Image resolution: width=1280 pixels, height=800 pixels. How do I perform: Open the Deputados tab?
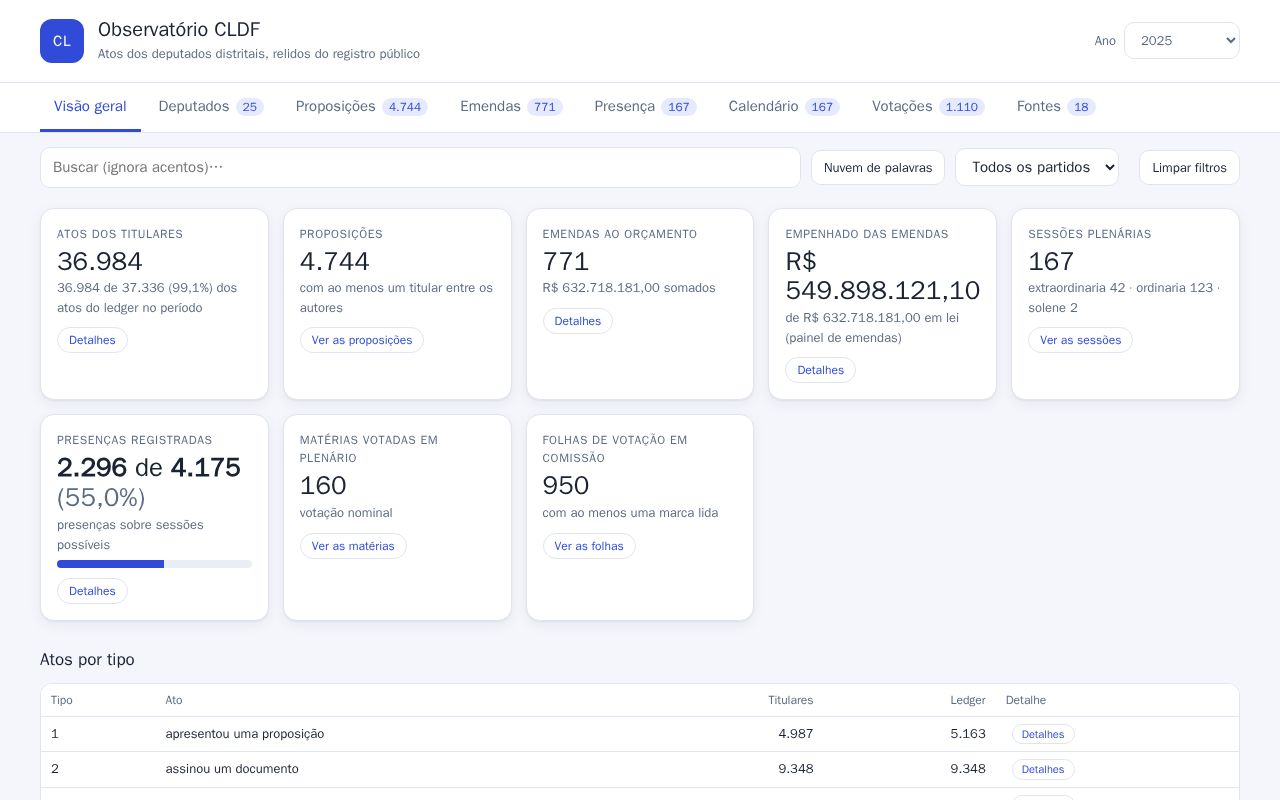tap(211, 107)
